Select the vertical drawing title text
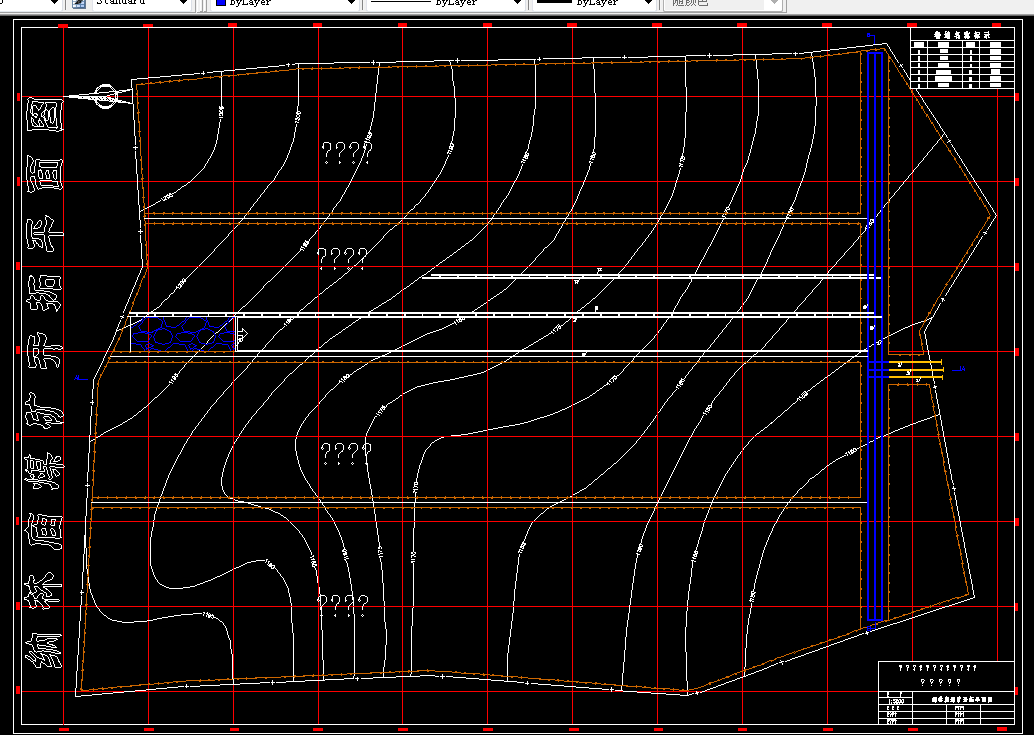This screenshot has height=735, width=1034. coord(44,382)
